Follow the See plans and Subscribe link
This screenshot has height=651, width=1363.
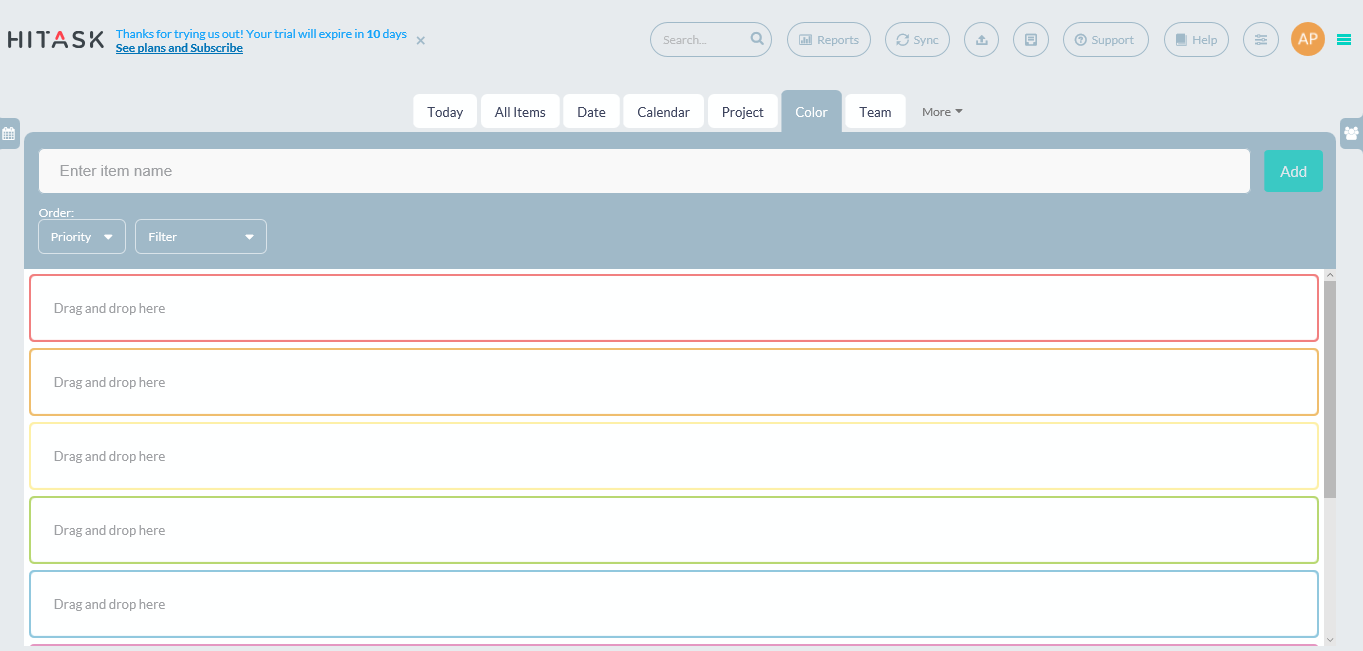click(x=179, y=48)
